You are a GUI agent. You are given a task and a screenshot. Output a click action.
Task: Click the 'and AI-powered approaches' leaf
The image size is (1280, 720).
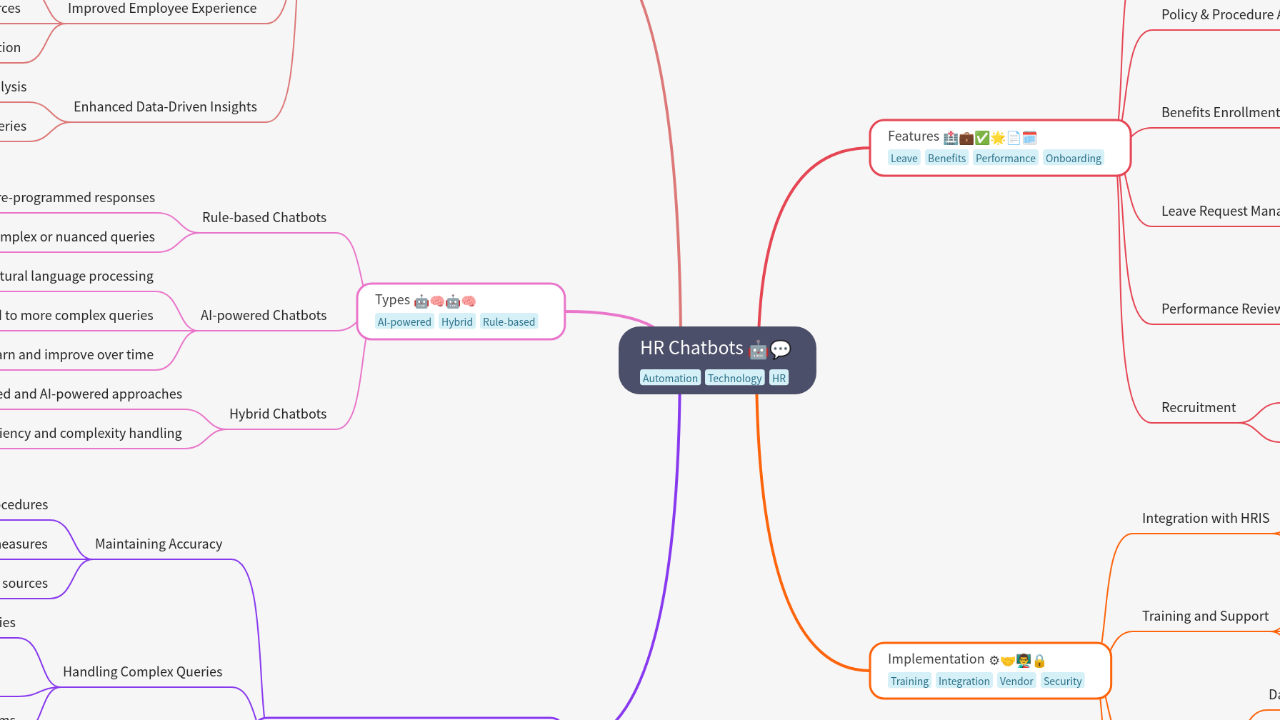tap(91, 394)
